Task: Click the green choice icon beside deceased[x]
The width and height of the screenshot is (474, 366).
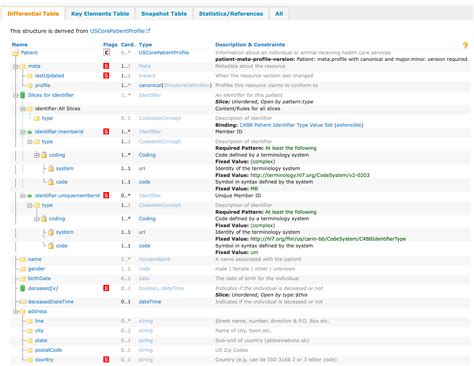Action: (x=23, y=288)
